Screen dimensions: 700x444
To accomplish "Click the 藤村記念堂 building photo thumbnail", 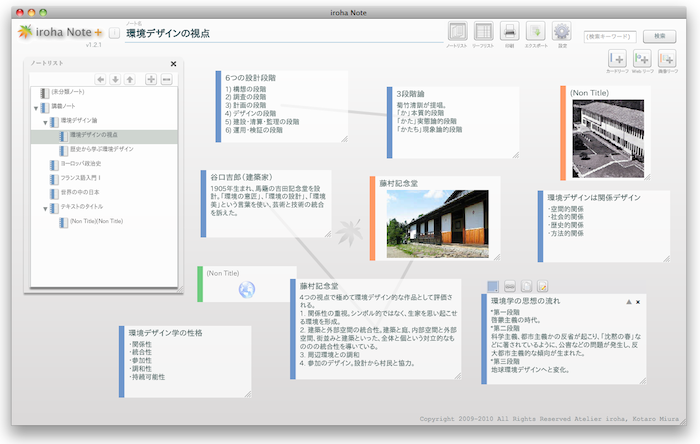I will pyautogui.click(x=437, y=224).
